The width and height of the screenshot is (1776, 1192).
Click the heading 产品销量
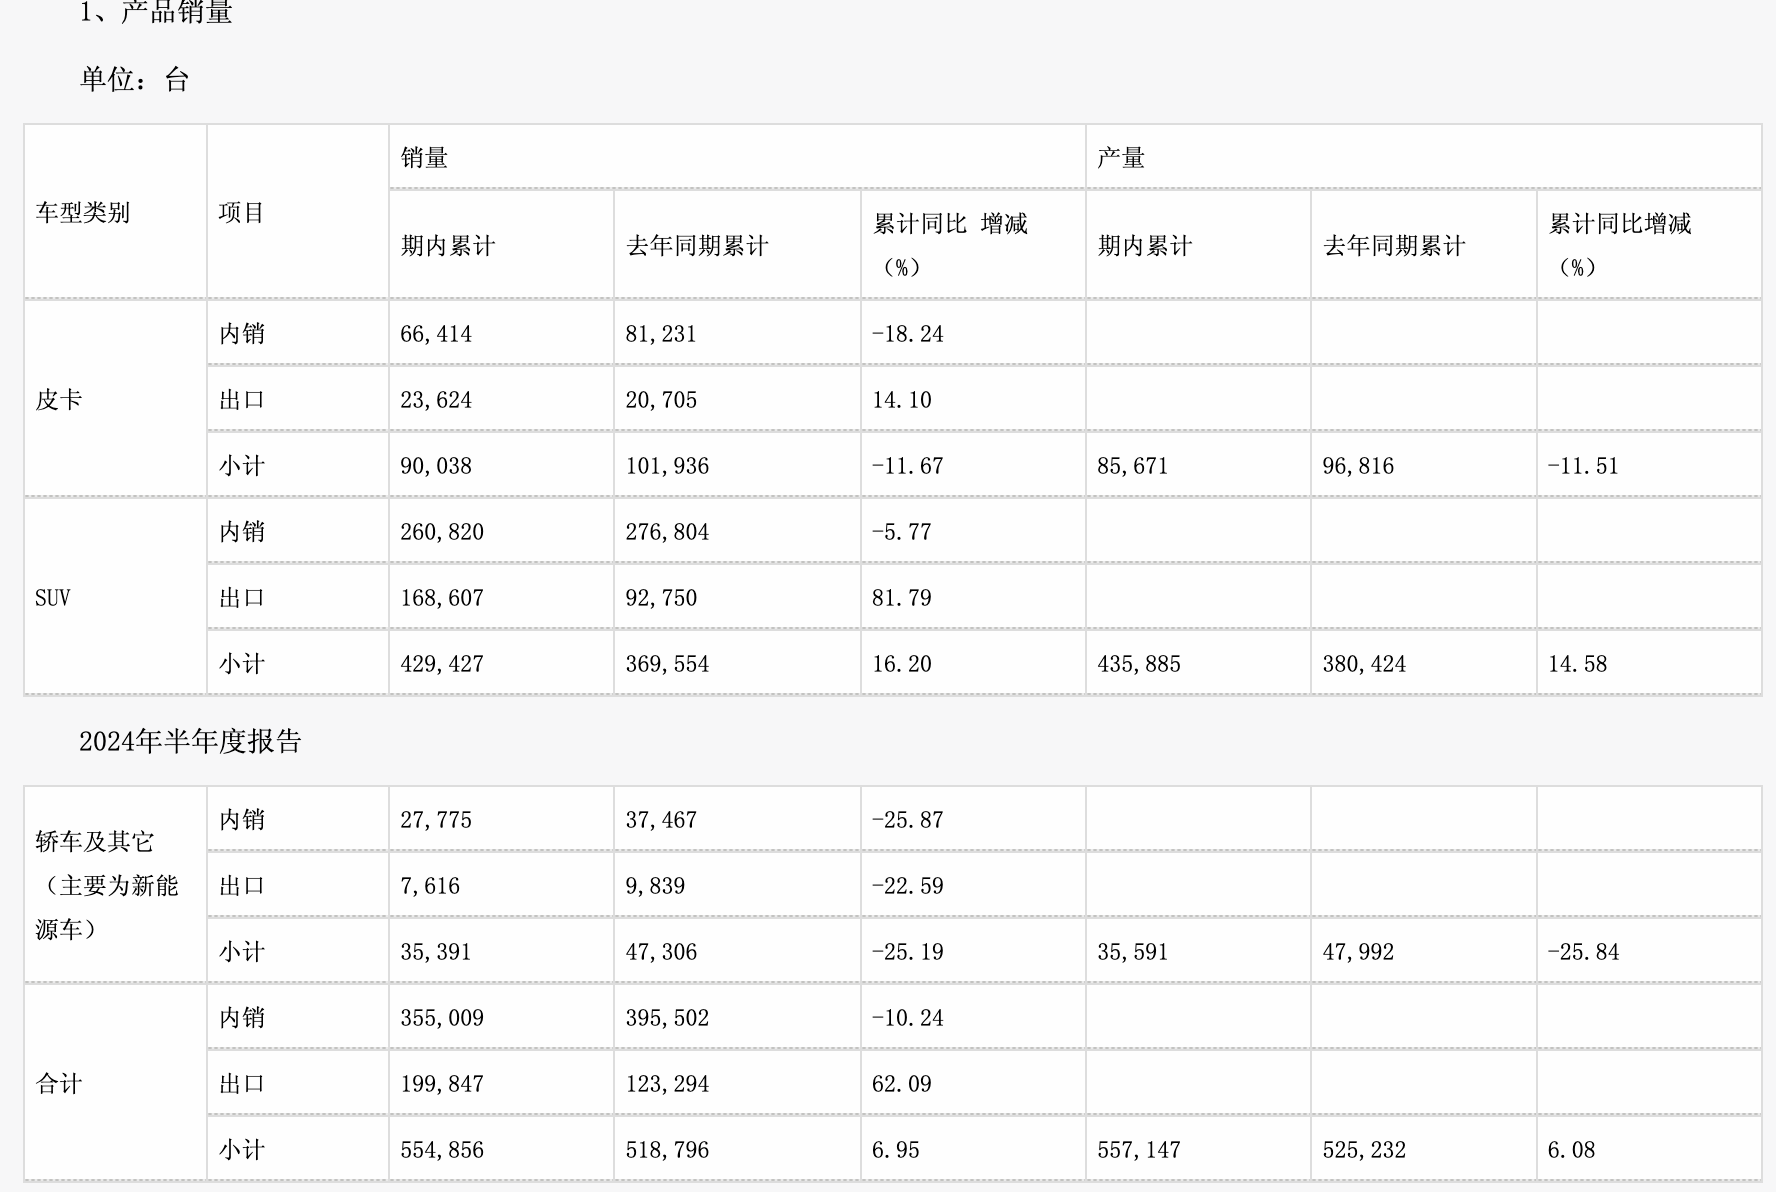(176, 11)
